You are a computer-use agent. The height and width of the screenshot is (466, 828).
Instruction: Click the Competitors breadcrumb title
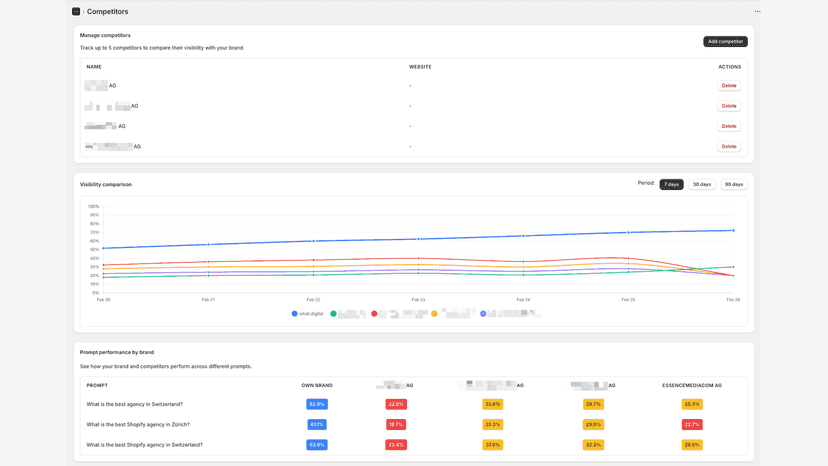[x=107, y=11]
